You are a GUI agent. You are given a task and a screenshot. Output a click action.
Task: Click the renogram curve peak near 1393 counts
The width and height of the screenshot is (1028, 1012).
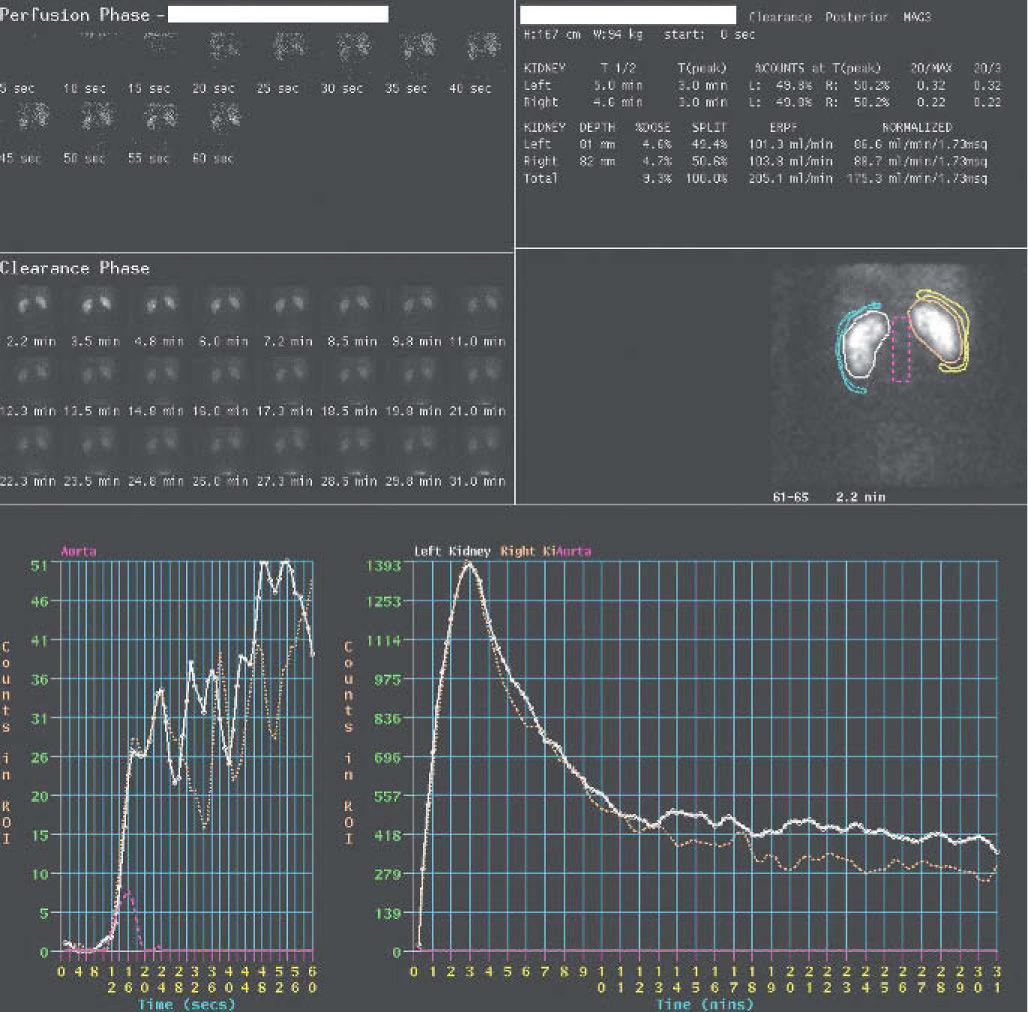click(x=467, y=565)
